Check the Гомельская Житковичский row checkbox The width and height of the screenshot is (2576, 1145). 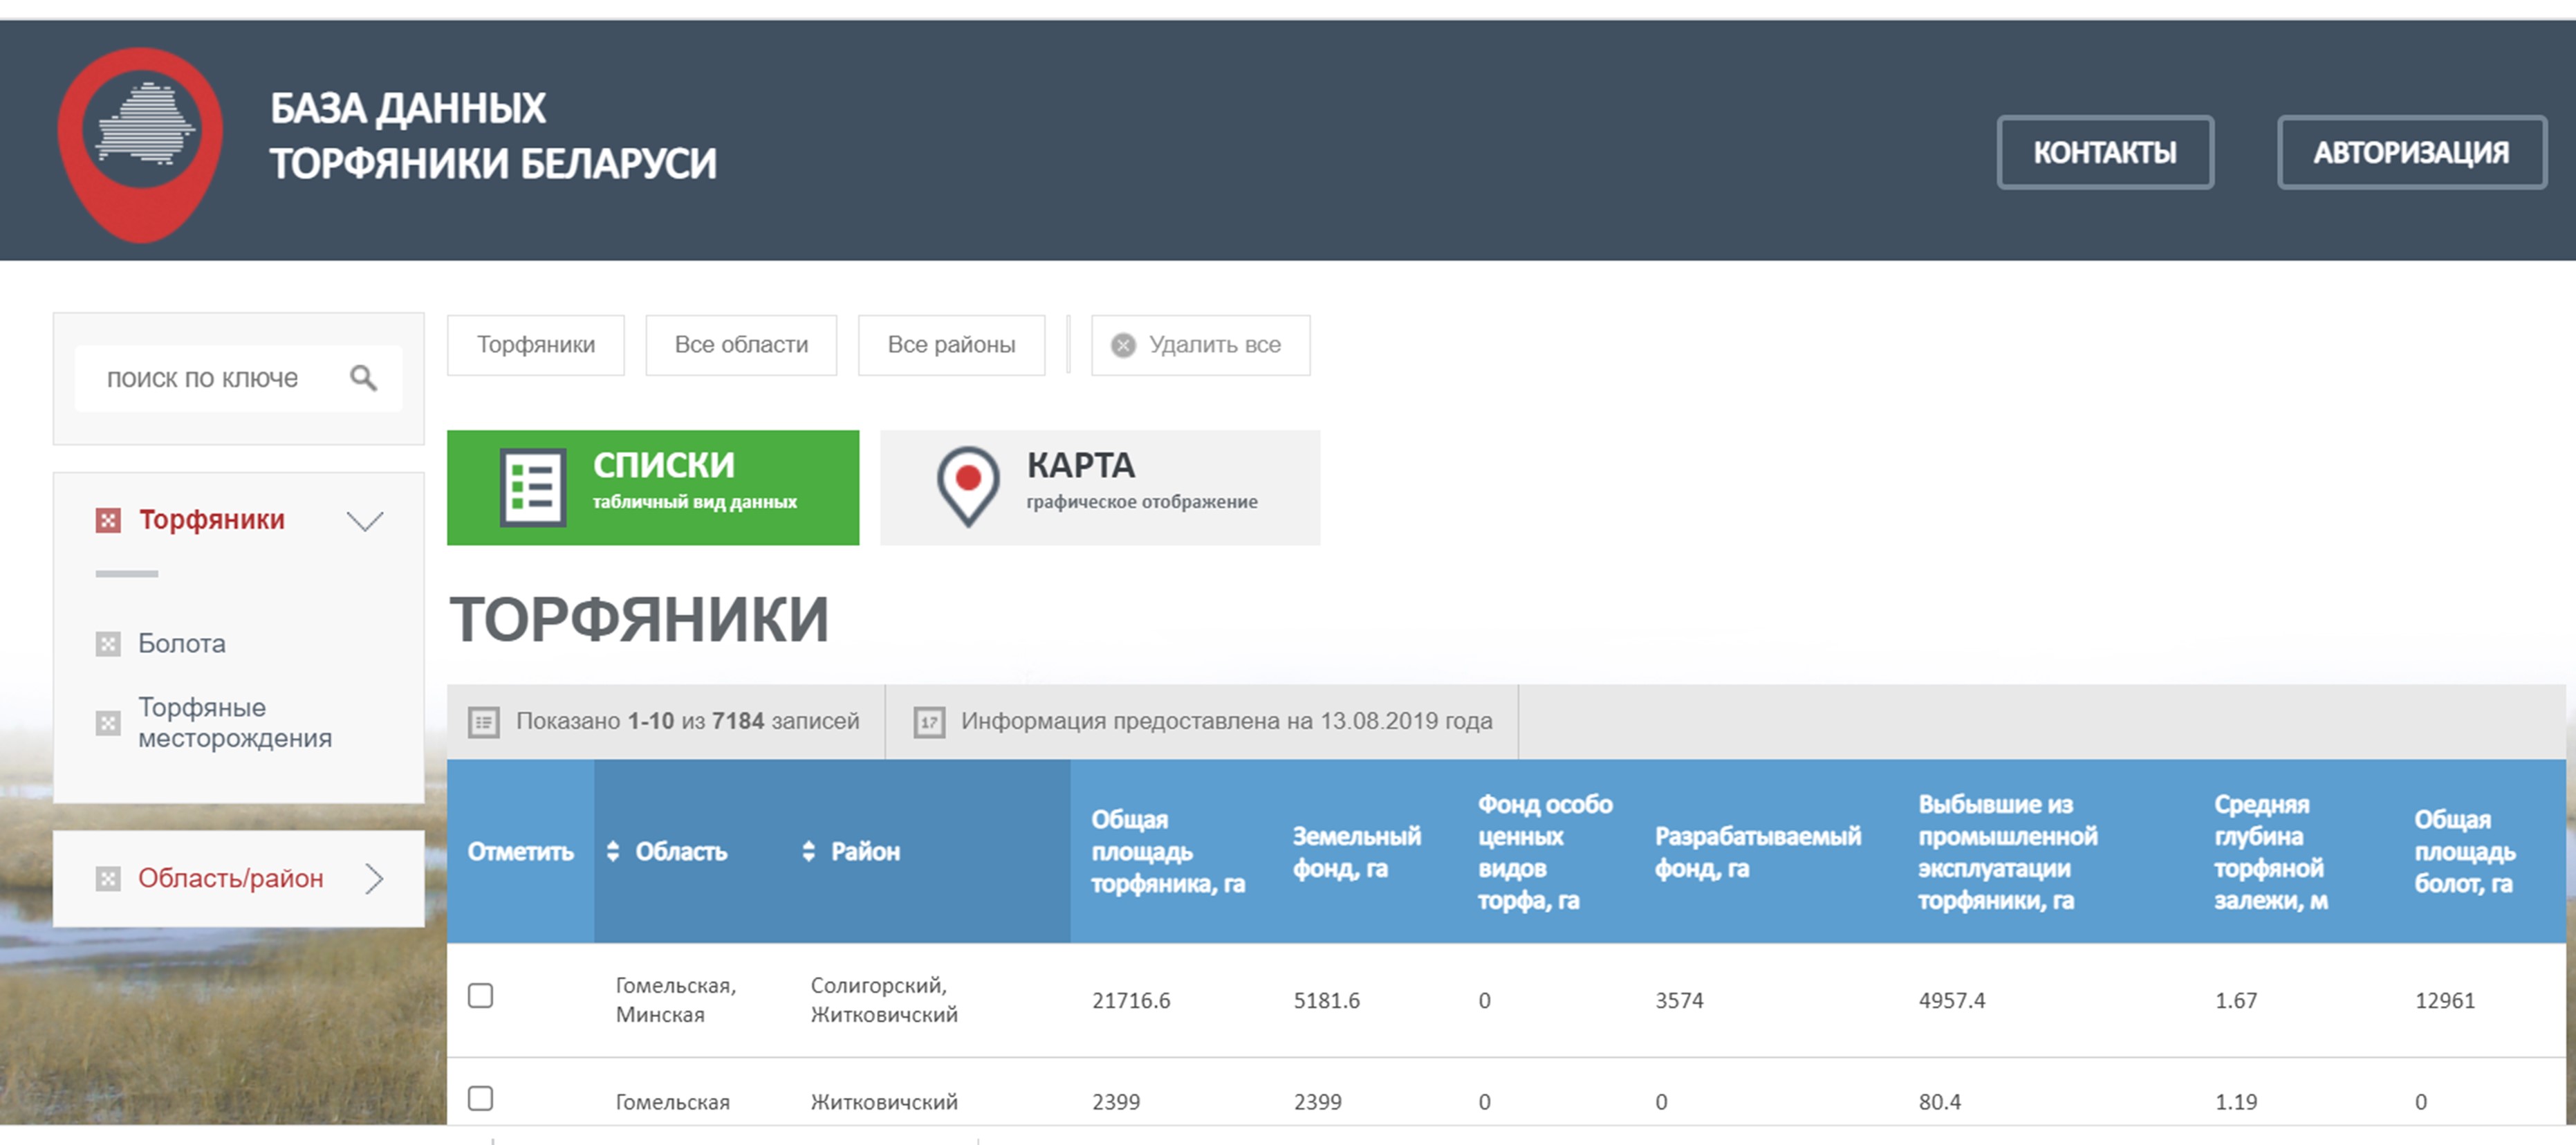[x=481, y=1098]
